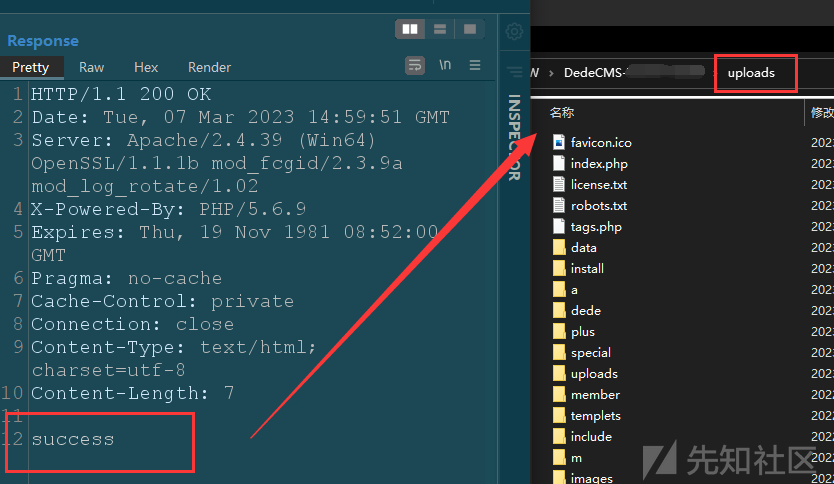Select the top-bottom split layout icon
Viewport: 834px width, 484px height.
click(440, 29)
